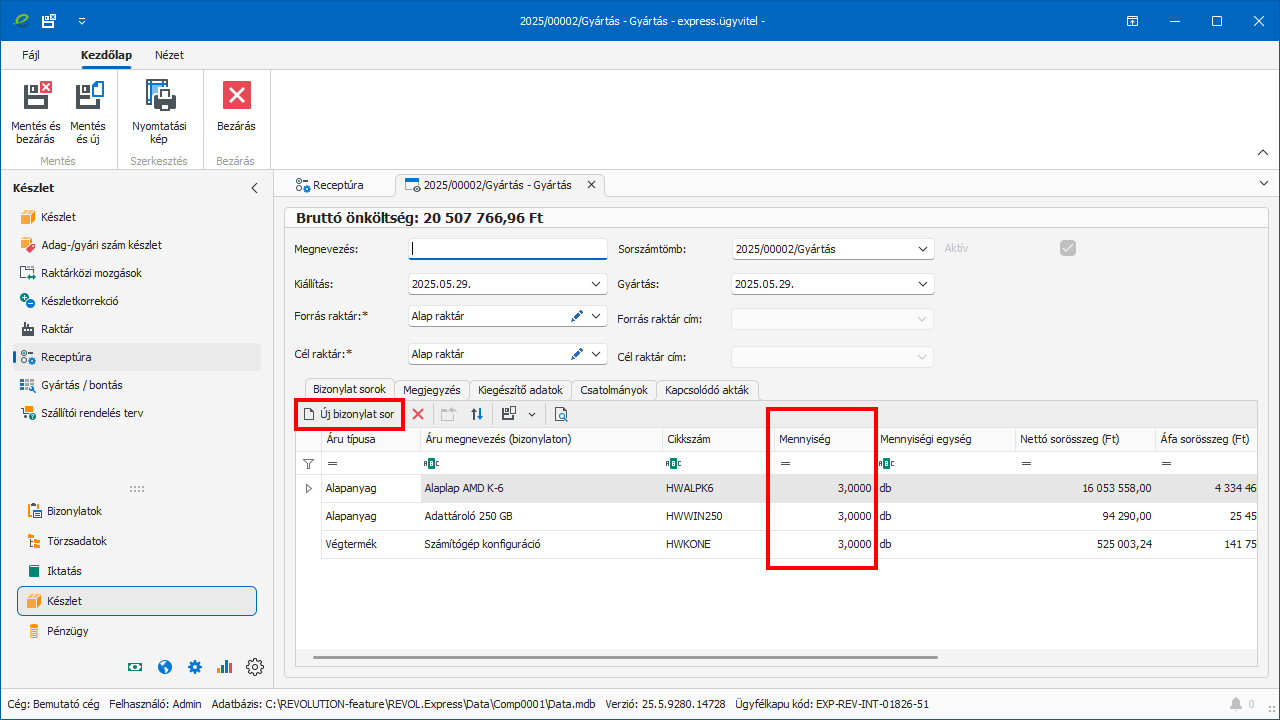Screen dimensions: 1280x720
Task: Click the blue up-down sort arrows icon
Action: 477,414
